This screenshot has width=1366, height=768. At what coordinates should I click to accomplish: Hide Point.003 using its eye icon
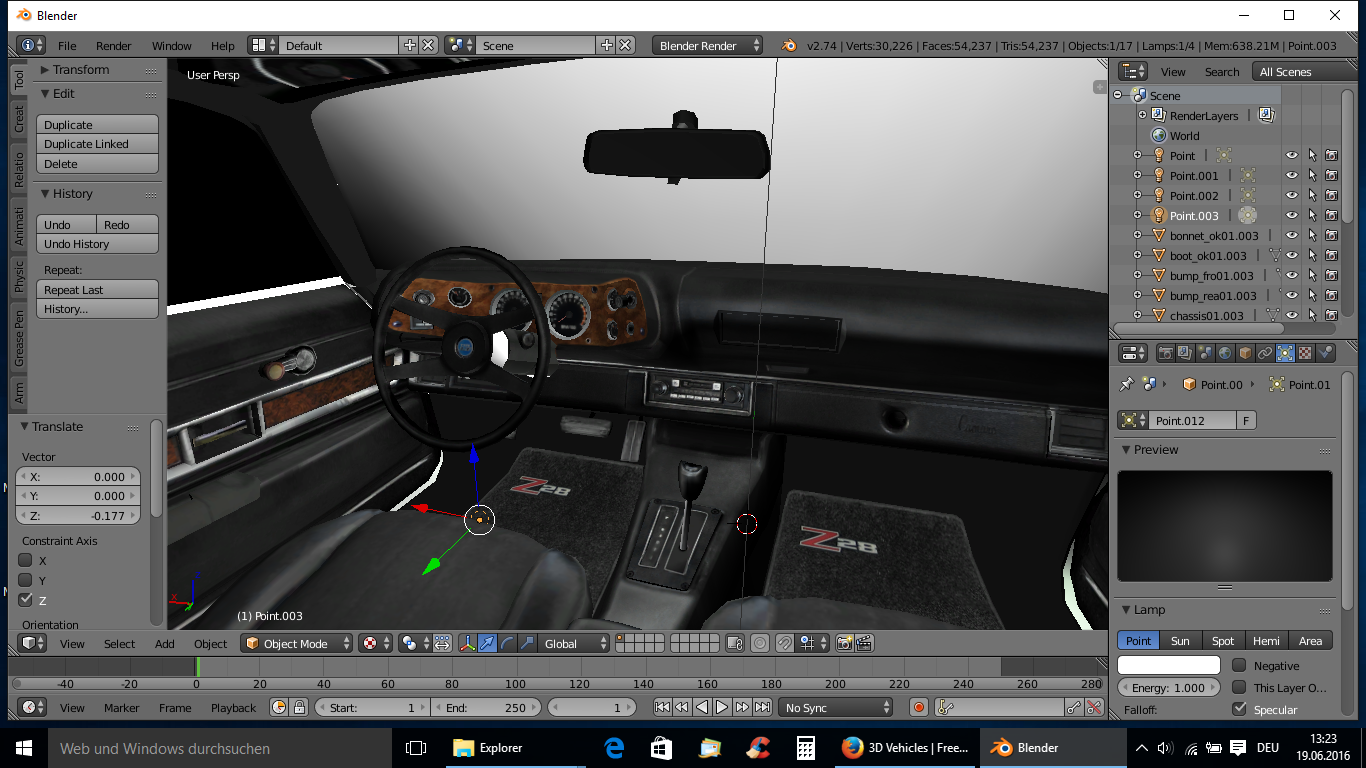pos(1291,215)
